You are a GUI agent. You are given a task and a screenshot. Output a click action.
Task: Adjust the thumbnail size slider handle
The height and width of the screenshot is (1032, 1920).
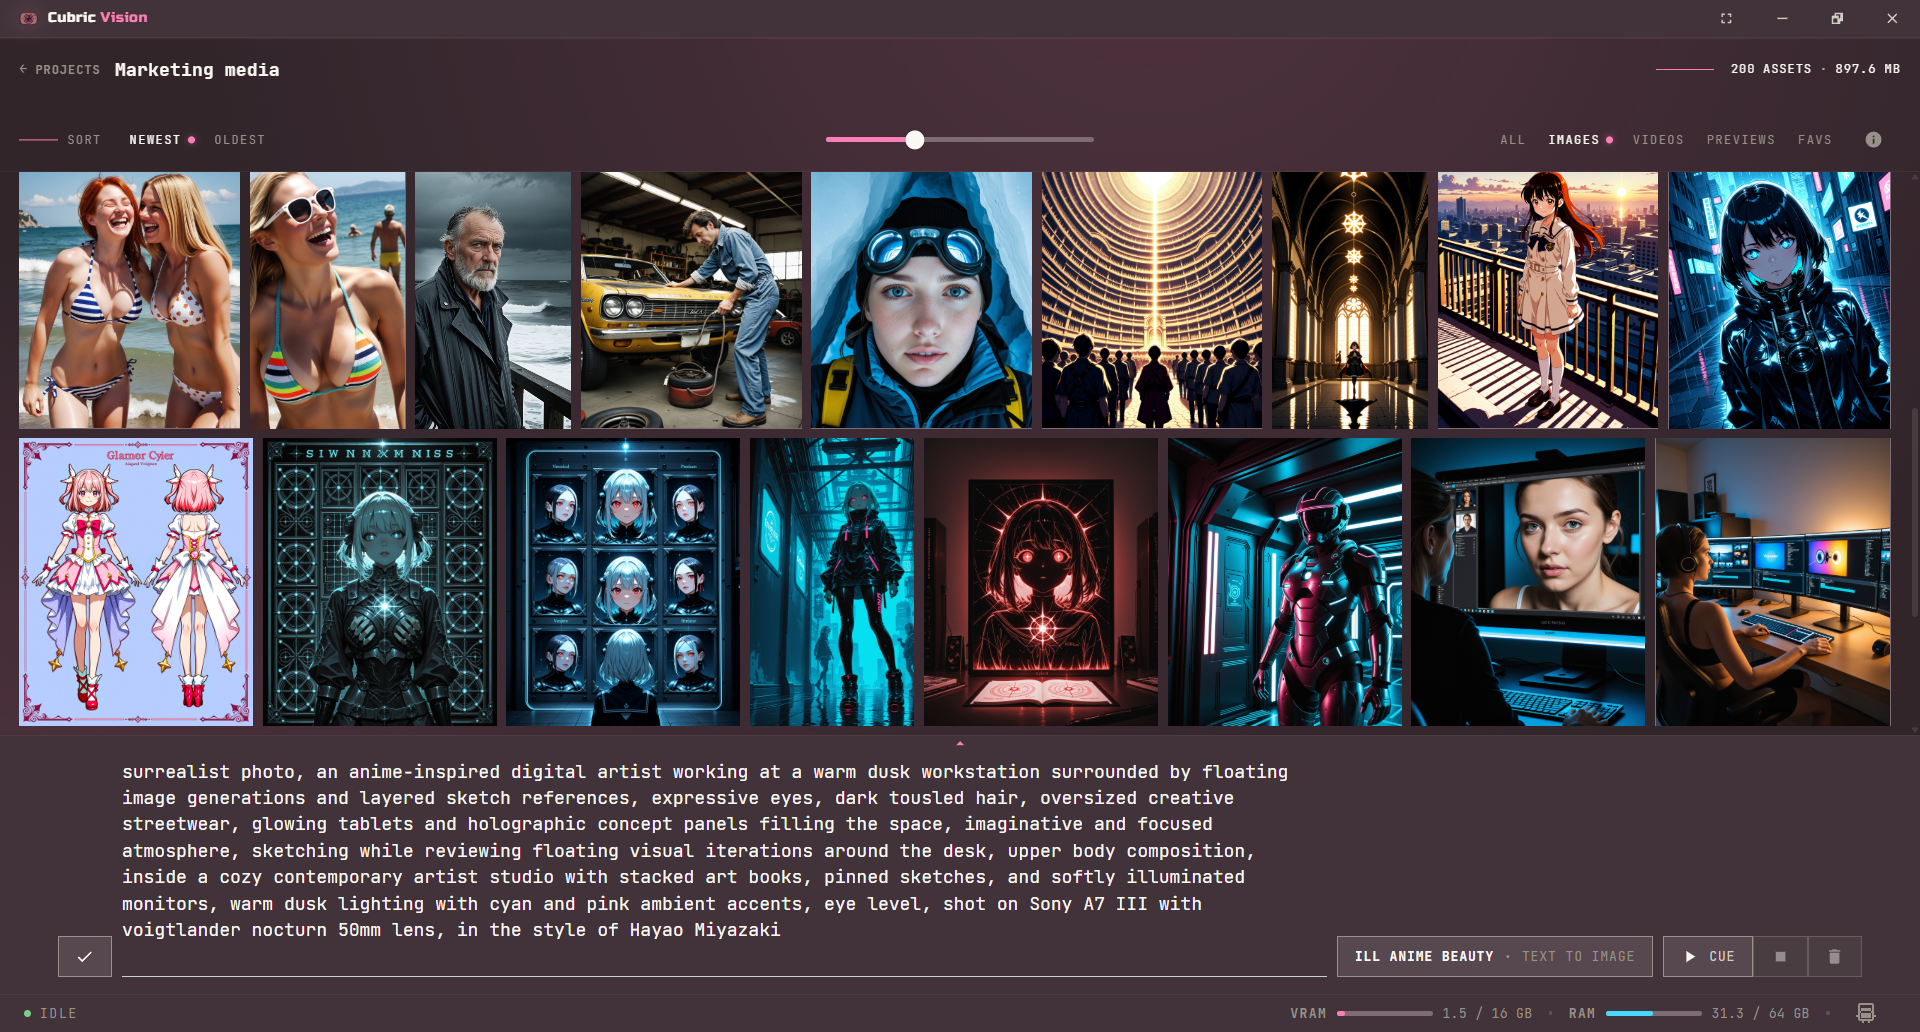pos(915,140)
